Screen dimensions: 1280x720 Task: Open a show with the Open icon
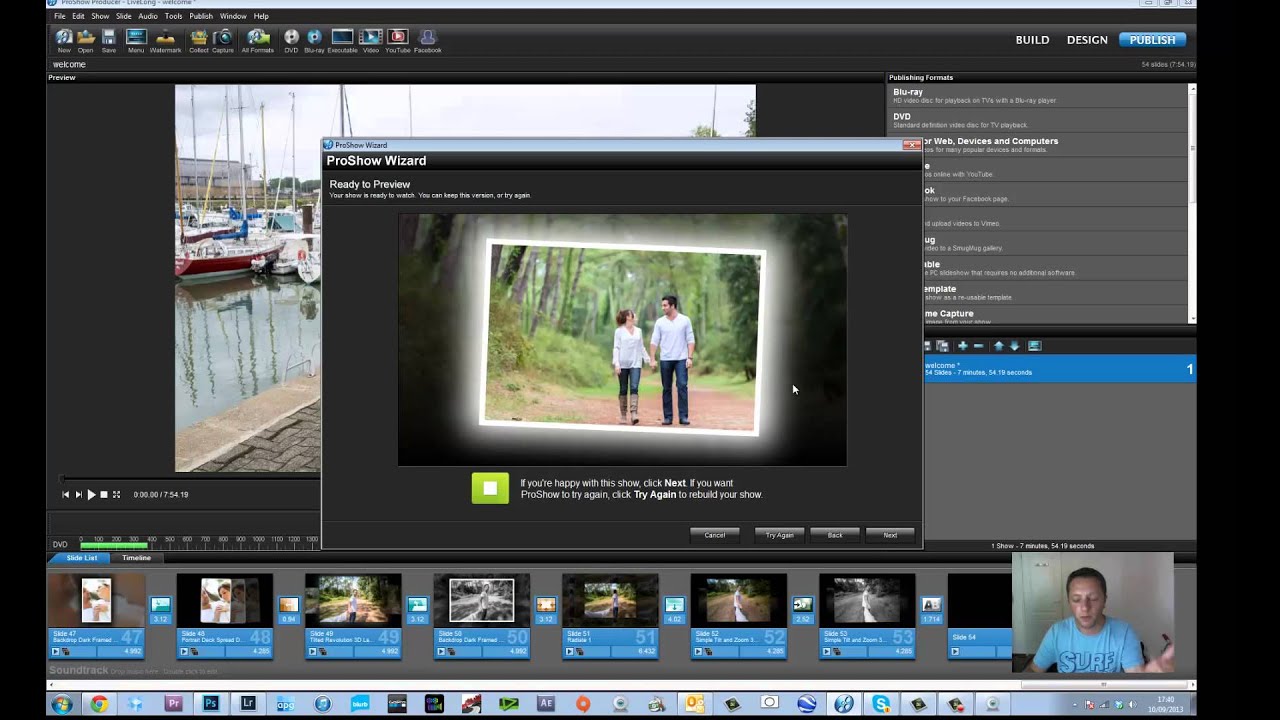(85, 38)
